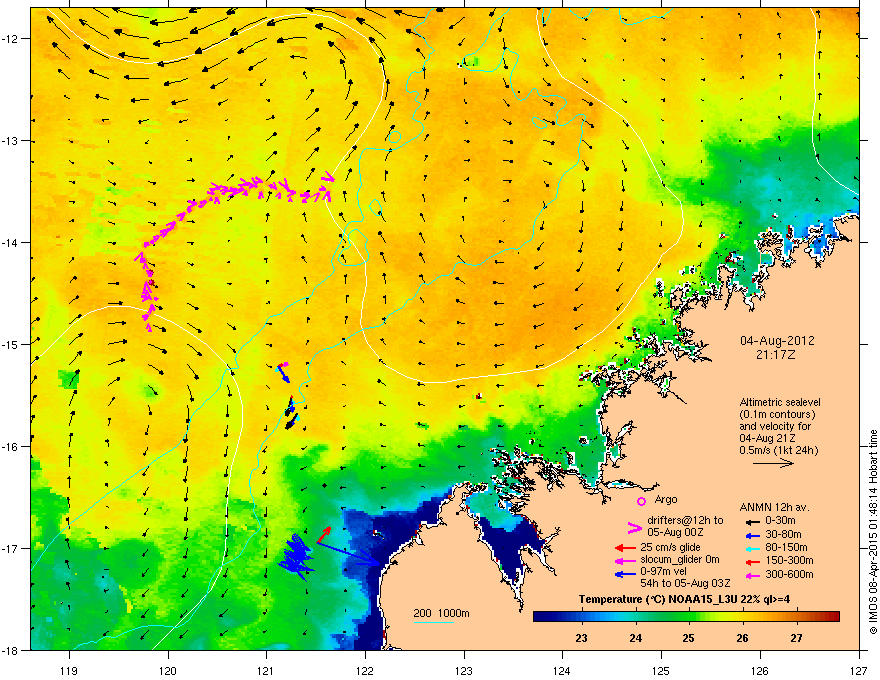880x680 pixels.
Task: Click the vertical IMOS Hobart time credit
Action: (873, 532)
